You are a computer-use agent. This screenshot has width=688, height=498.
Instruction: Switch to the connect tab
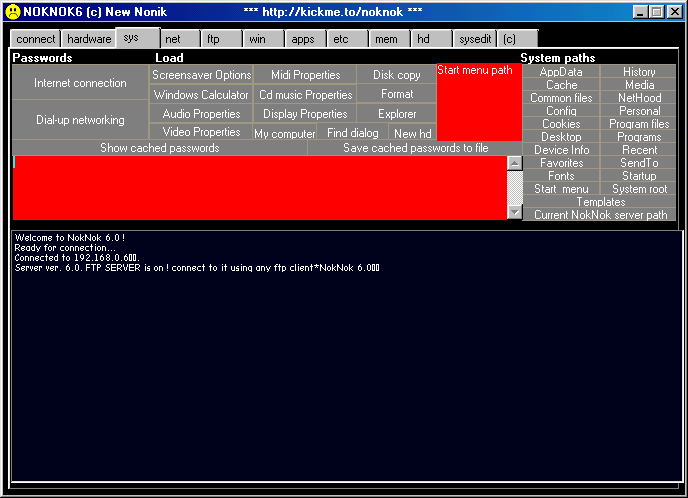[36, 39]
